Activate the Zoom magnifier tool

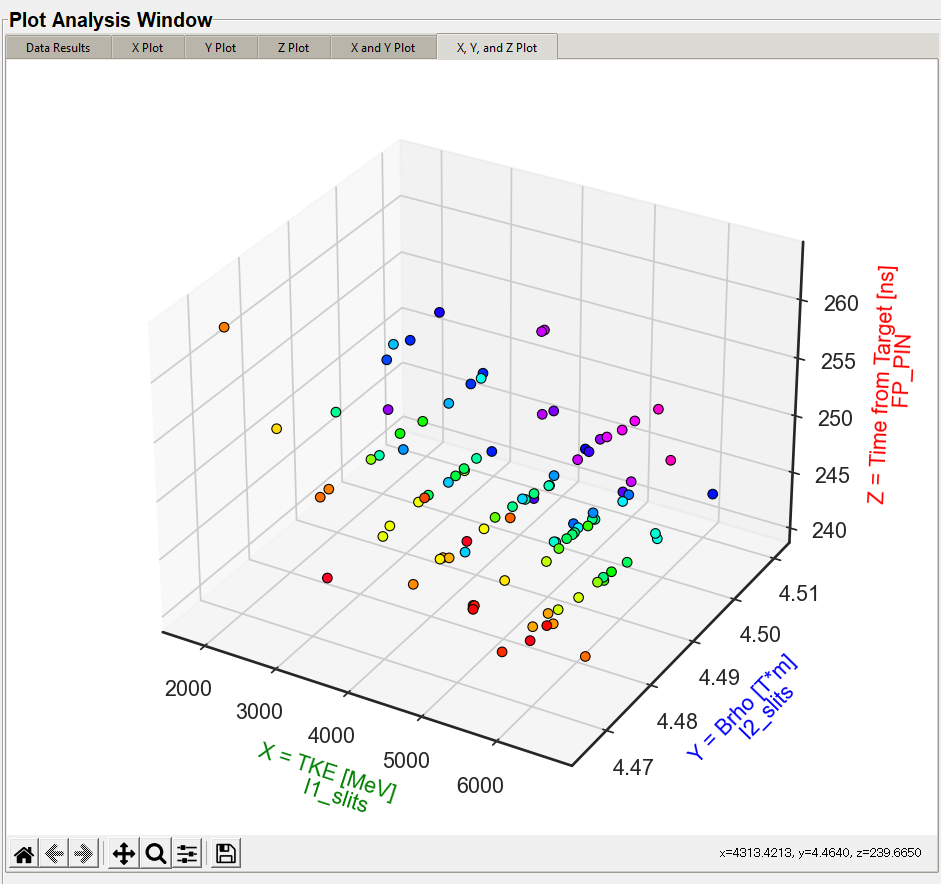(155, 853)
